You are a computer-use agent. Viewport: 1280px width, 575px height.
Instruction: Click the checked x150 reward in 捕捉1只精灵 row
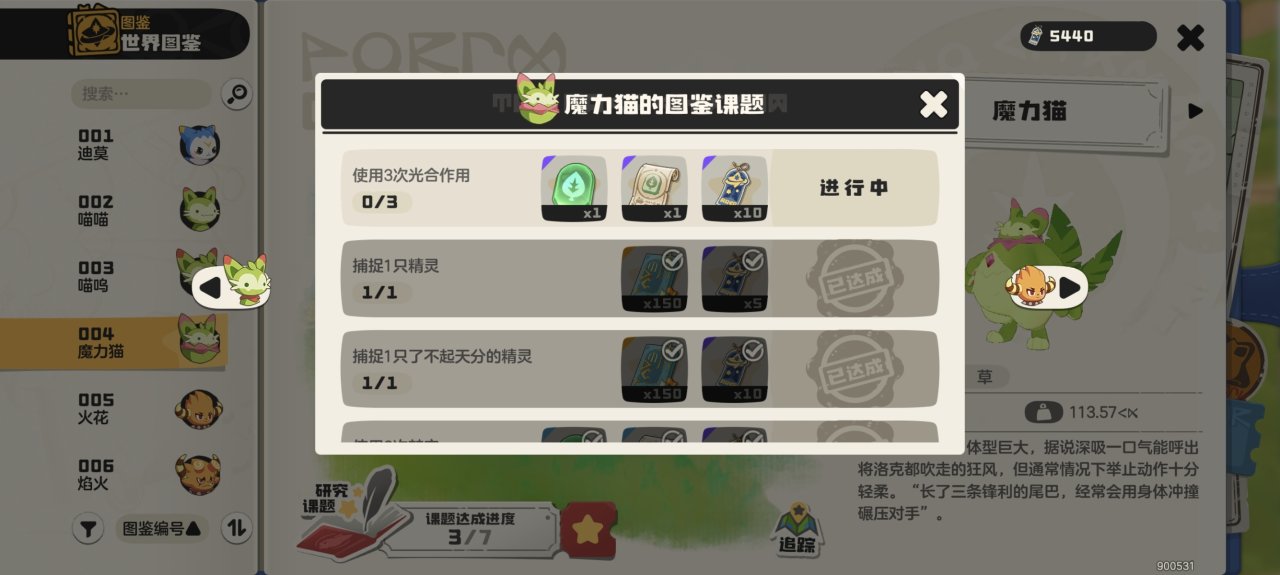coord(654,279)
